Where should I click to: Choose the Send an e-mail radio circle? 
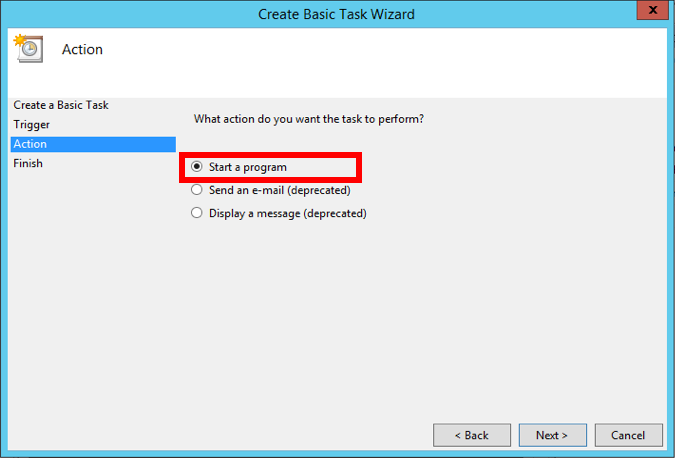pyautogui.click(x=197, y=190)
